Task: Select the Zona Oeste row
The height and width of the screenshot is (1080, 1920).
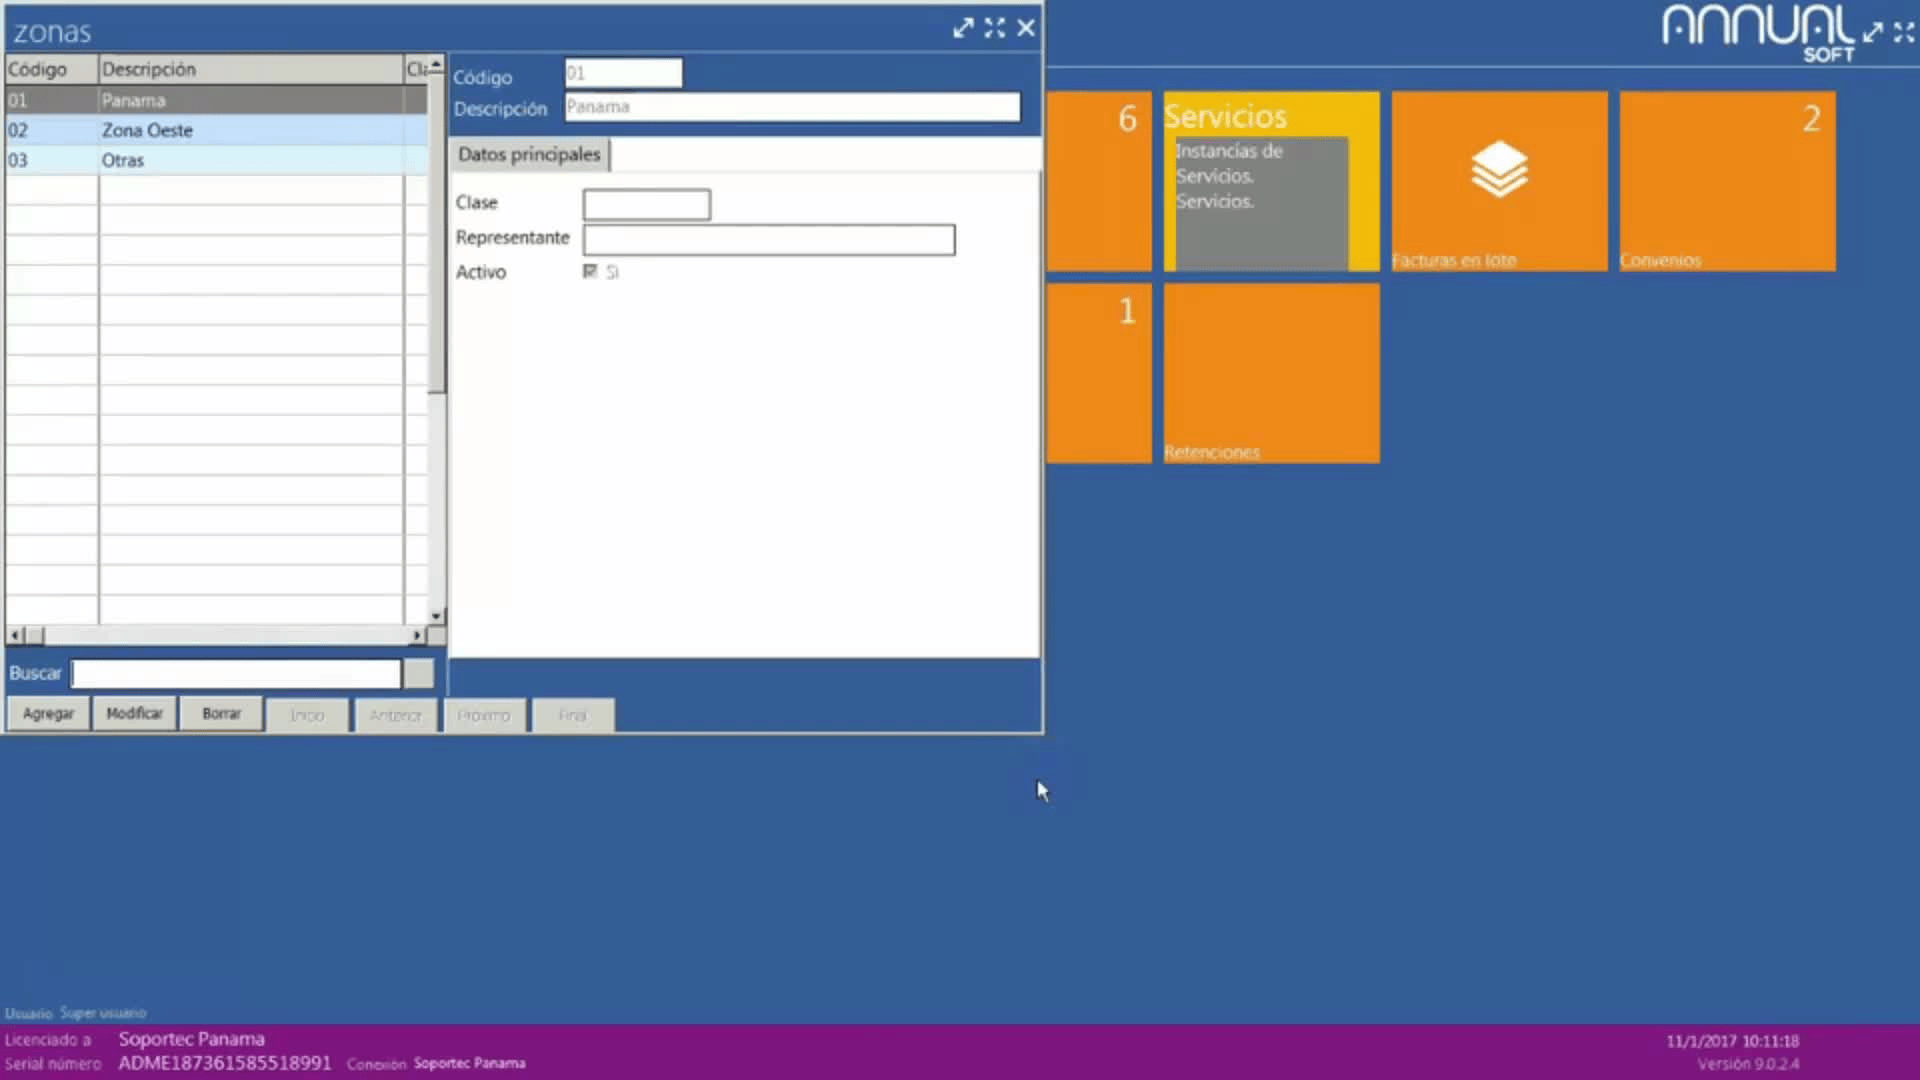Action: coord(147,130)
